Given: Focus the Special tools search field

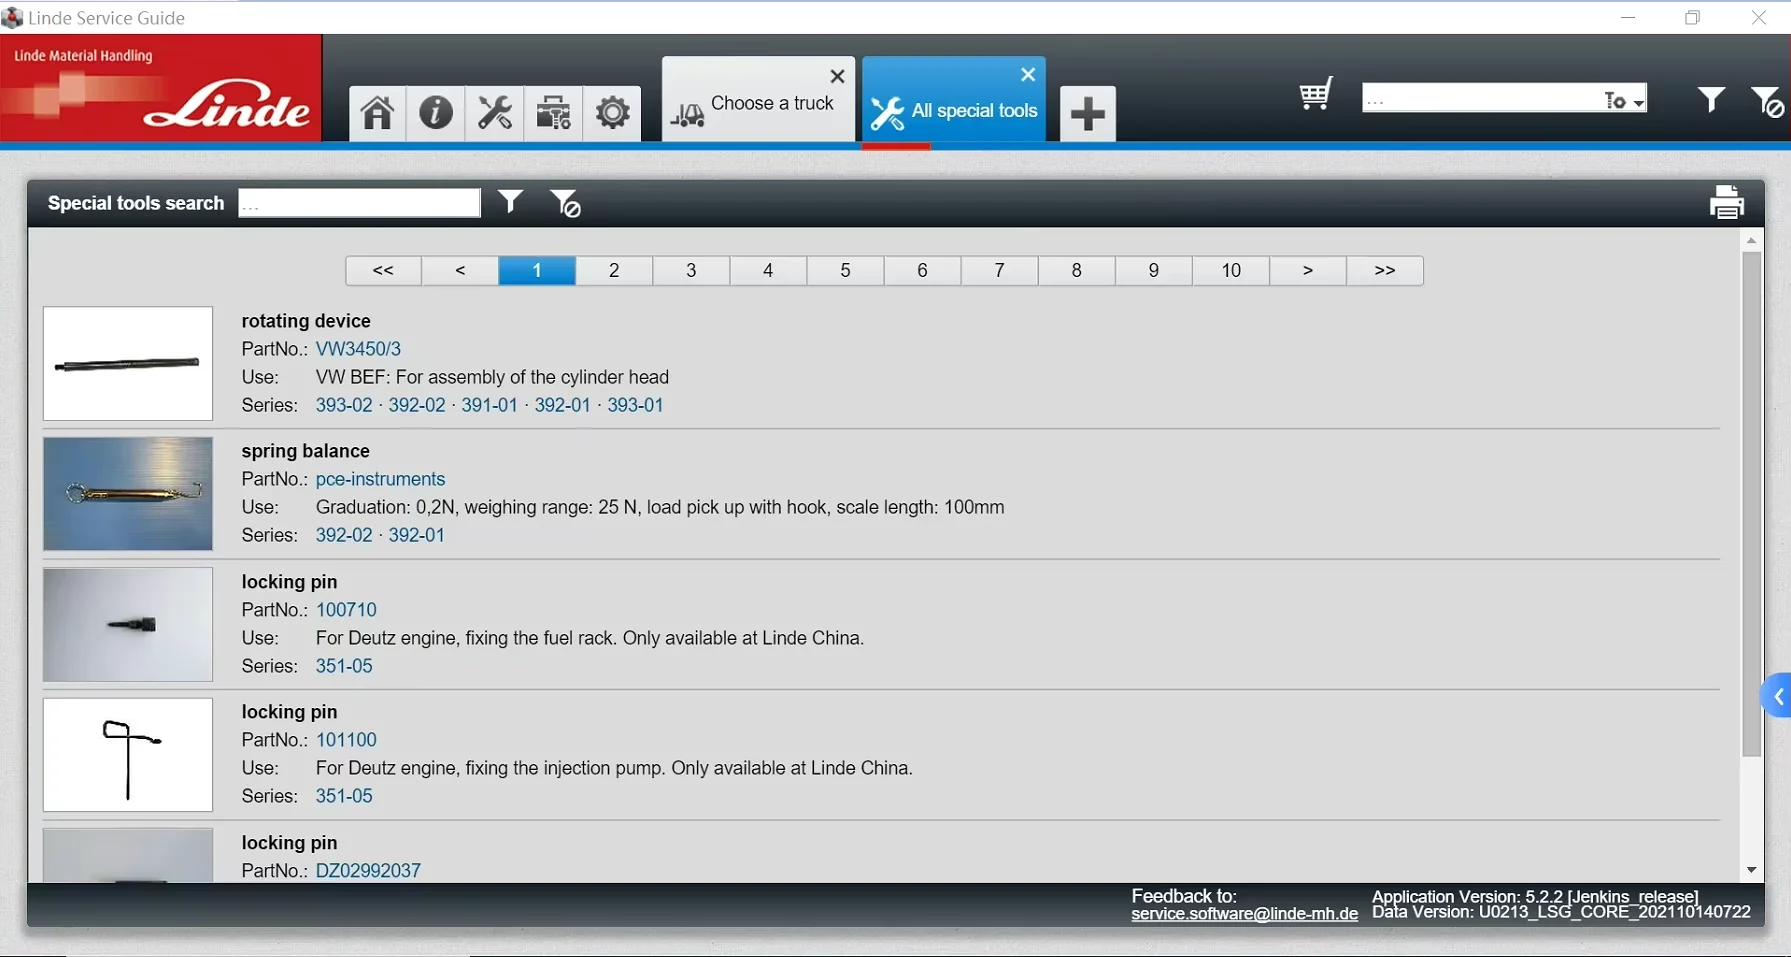Looking at the screenshot, I should tap(360, 203).
